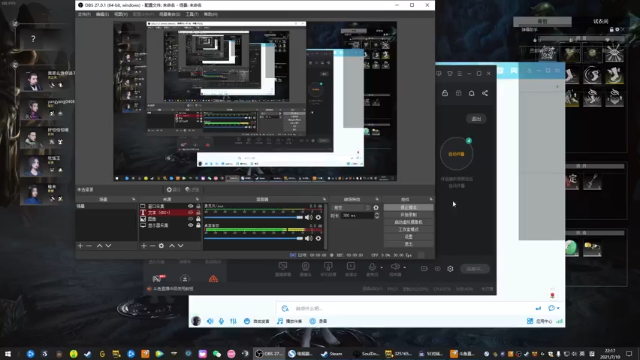This screenshot has width=640, height=360.
Task: Open the transition type dropdown in Scene Transitions
Action: [351, 208]
